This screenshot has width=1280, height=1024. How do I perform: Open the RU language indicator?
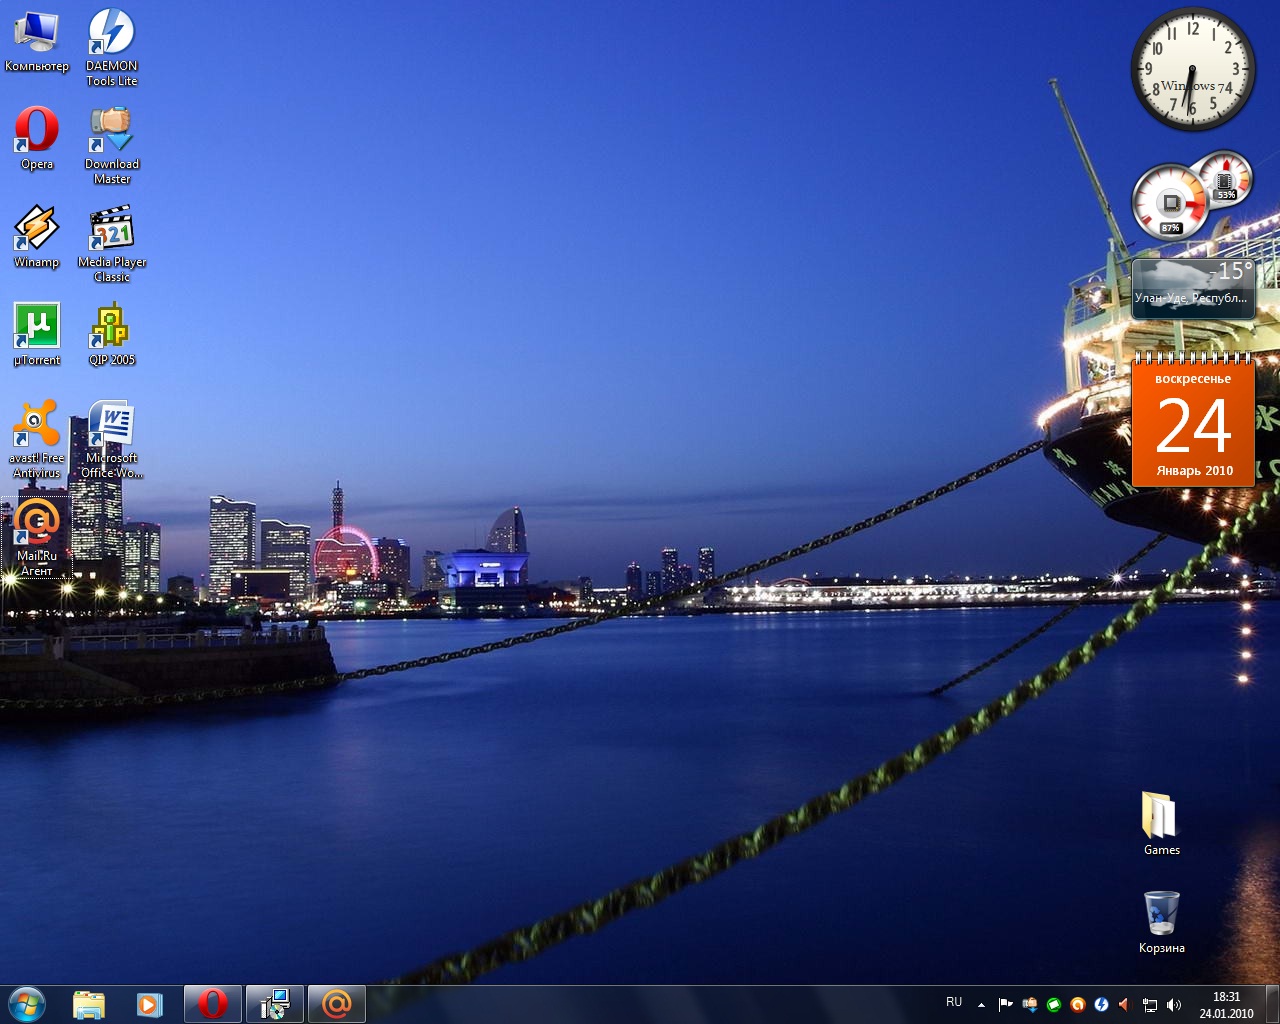[x=954, y=1002]
